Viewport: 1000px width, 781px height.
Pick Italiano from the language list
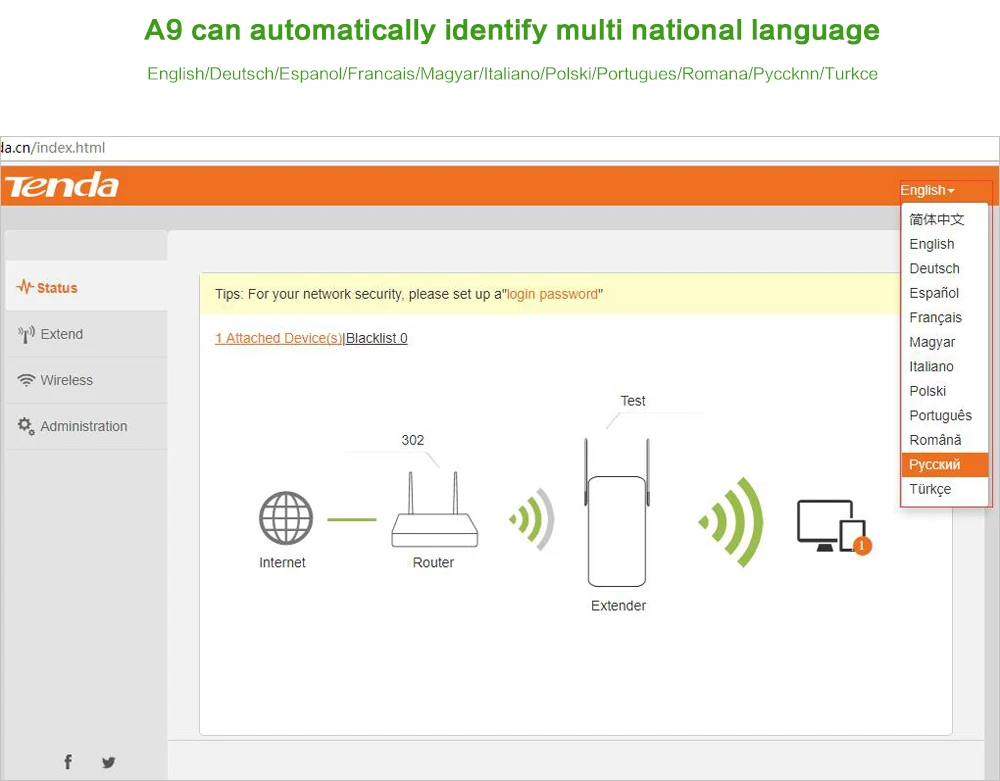[945, 367]
